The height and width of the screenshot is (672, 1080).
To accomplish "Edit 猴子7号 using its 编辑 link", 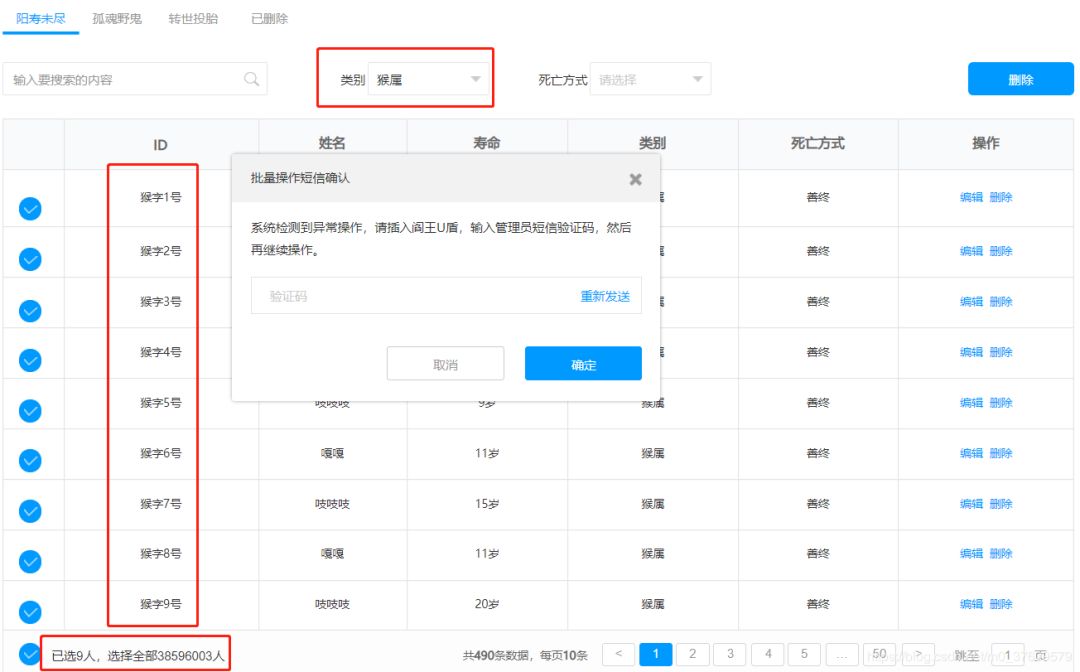I will tap(972, 504).
